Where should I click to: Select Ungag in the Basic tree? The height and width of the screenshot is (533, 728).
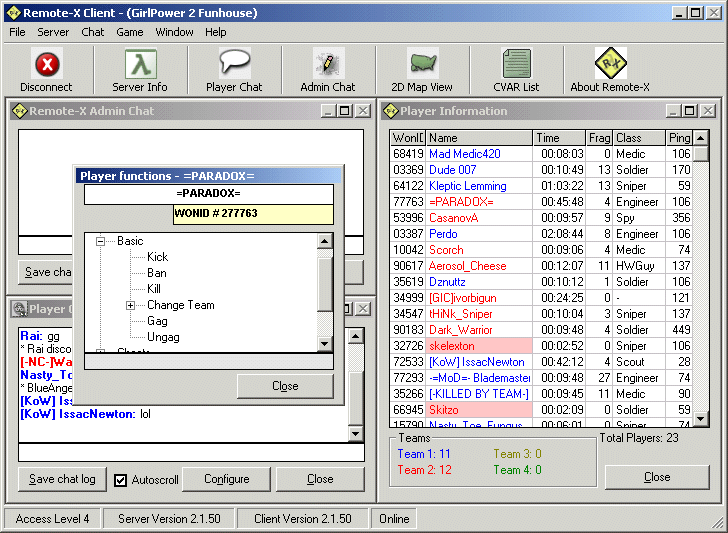[163, 337]
